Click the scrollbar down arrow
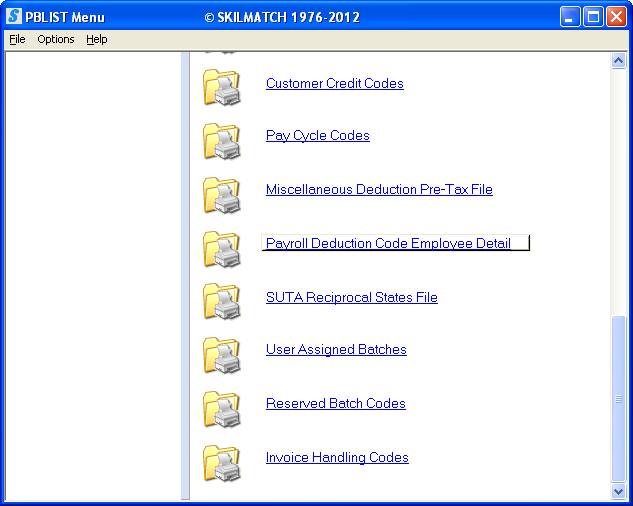This screenshot has height=506, width=633. [618, 491]
